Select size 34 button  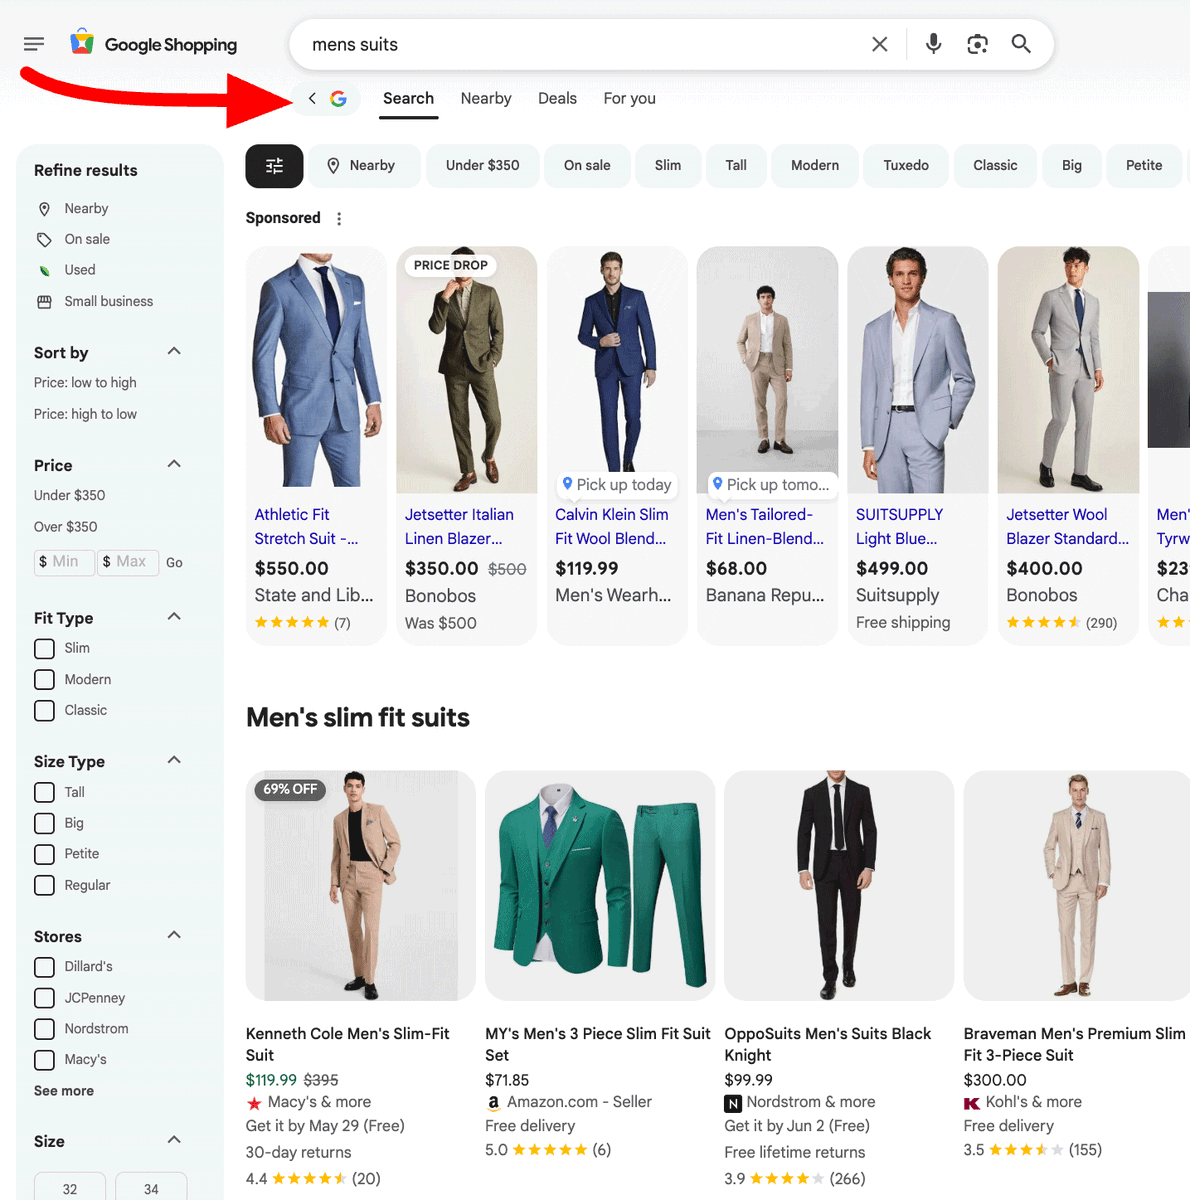151,1187
